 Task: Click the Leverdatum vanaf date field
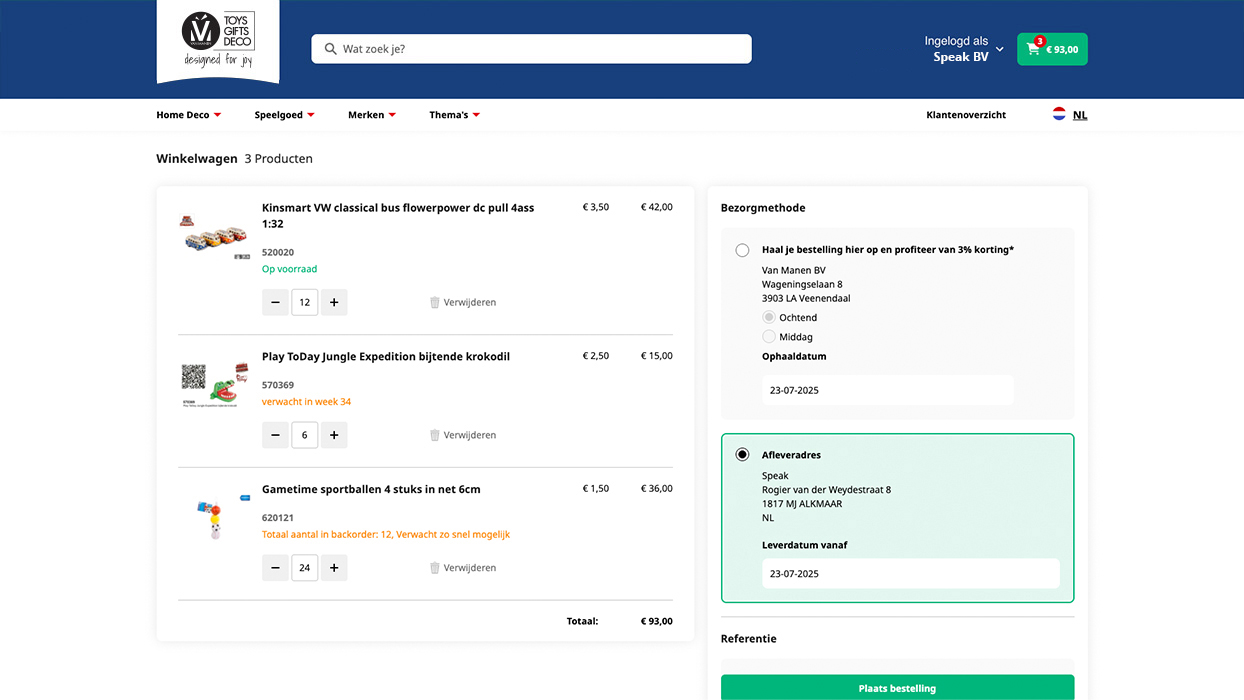click(x=910, y=574)
